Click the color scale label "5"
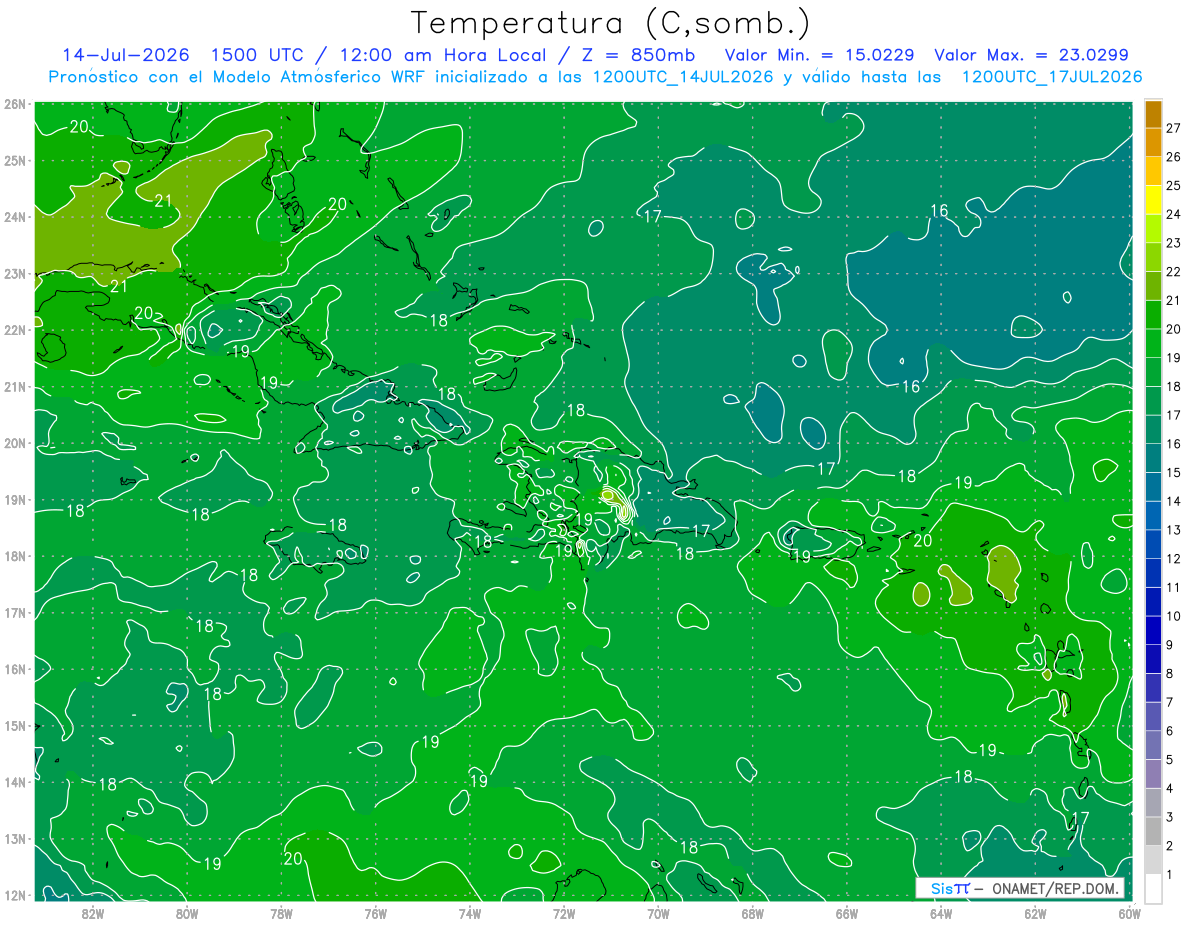 pyautogui.click(x=1170, y=760)
